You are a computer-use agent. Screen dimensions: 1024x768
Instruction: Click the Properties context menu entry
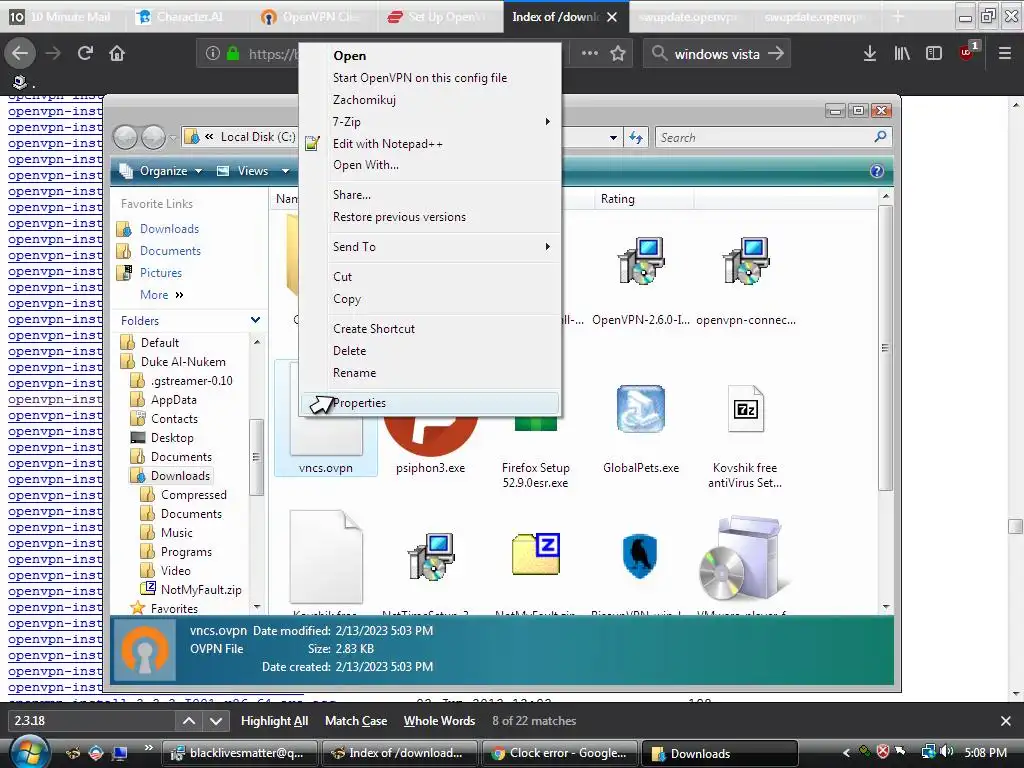[430, 403]
